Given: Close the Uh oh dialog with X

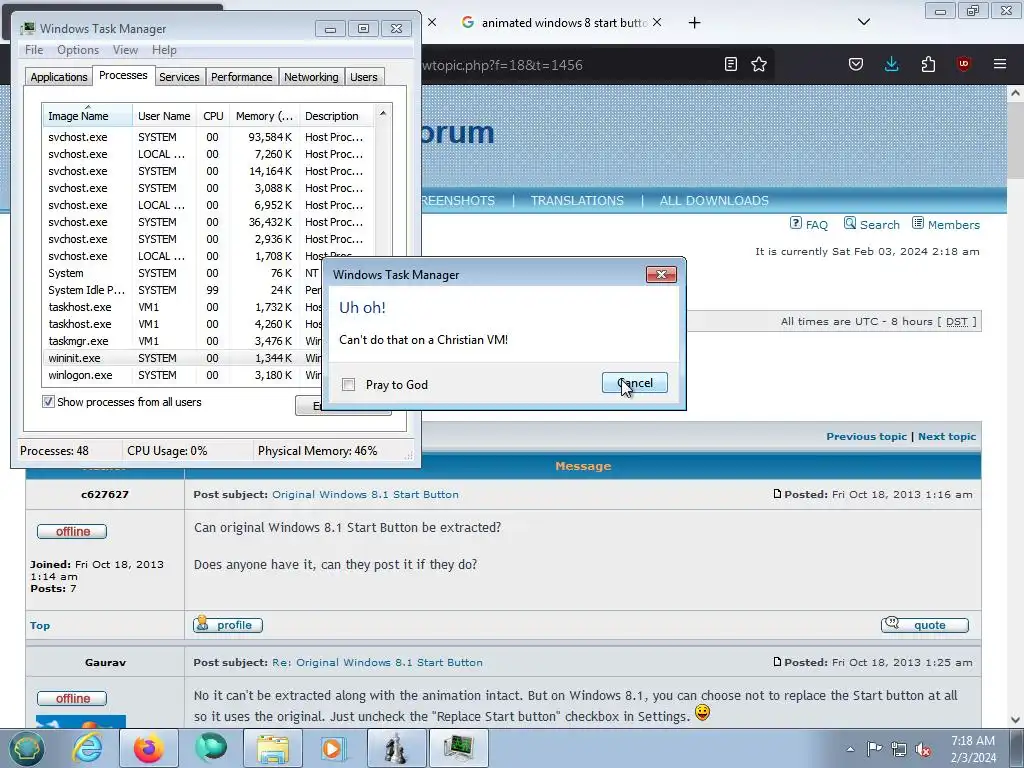Looking at the screenshot, I should [661, 274].
